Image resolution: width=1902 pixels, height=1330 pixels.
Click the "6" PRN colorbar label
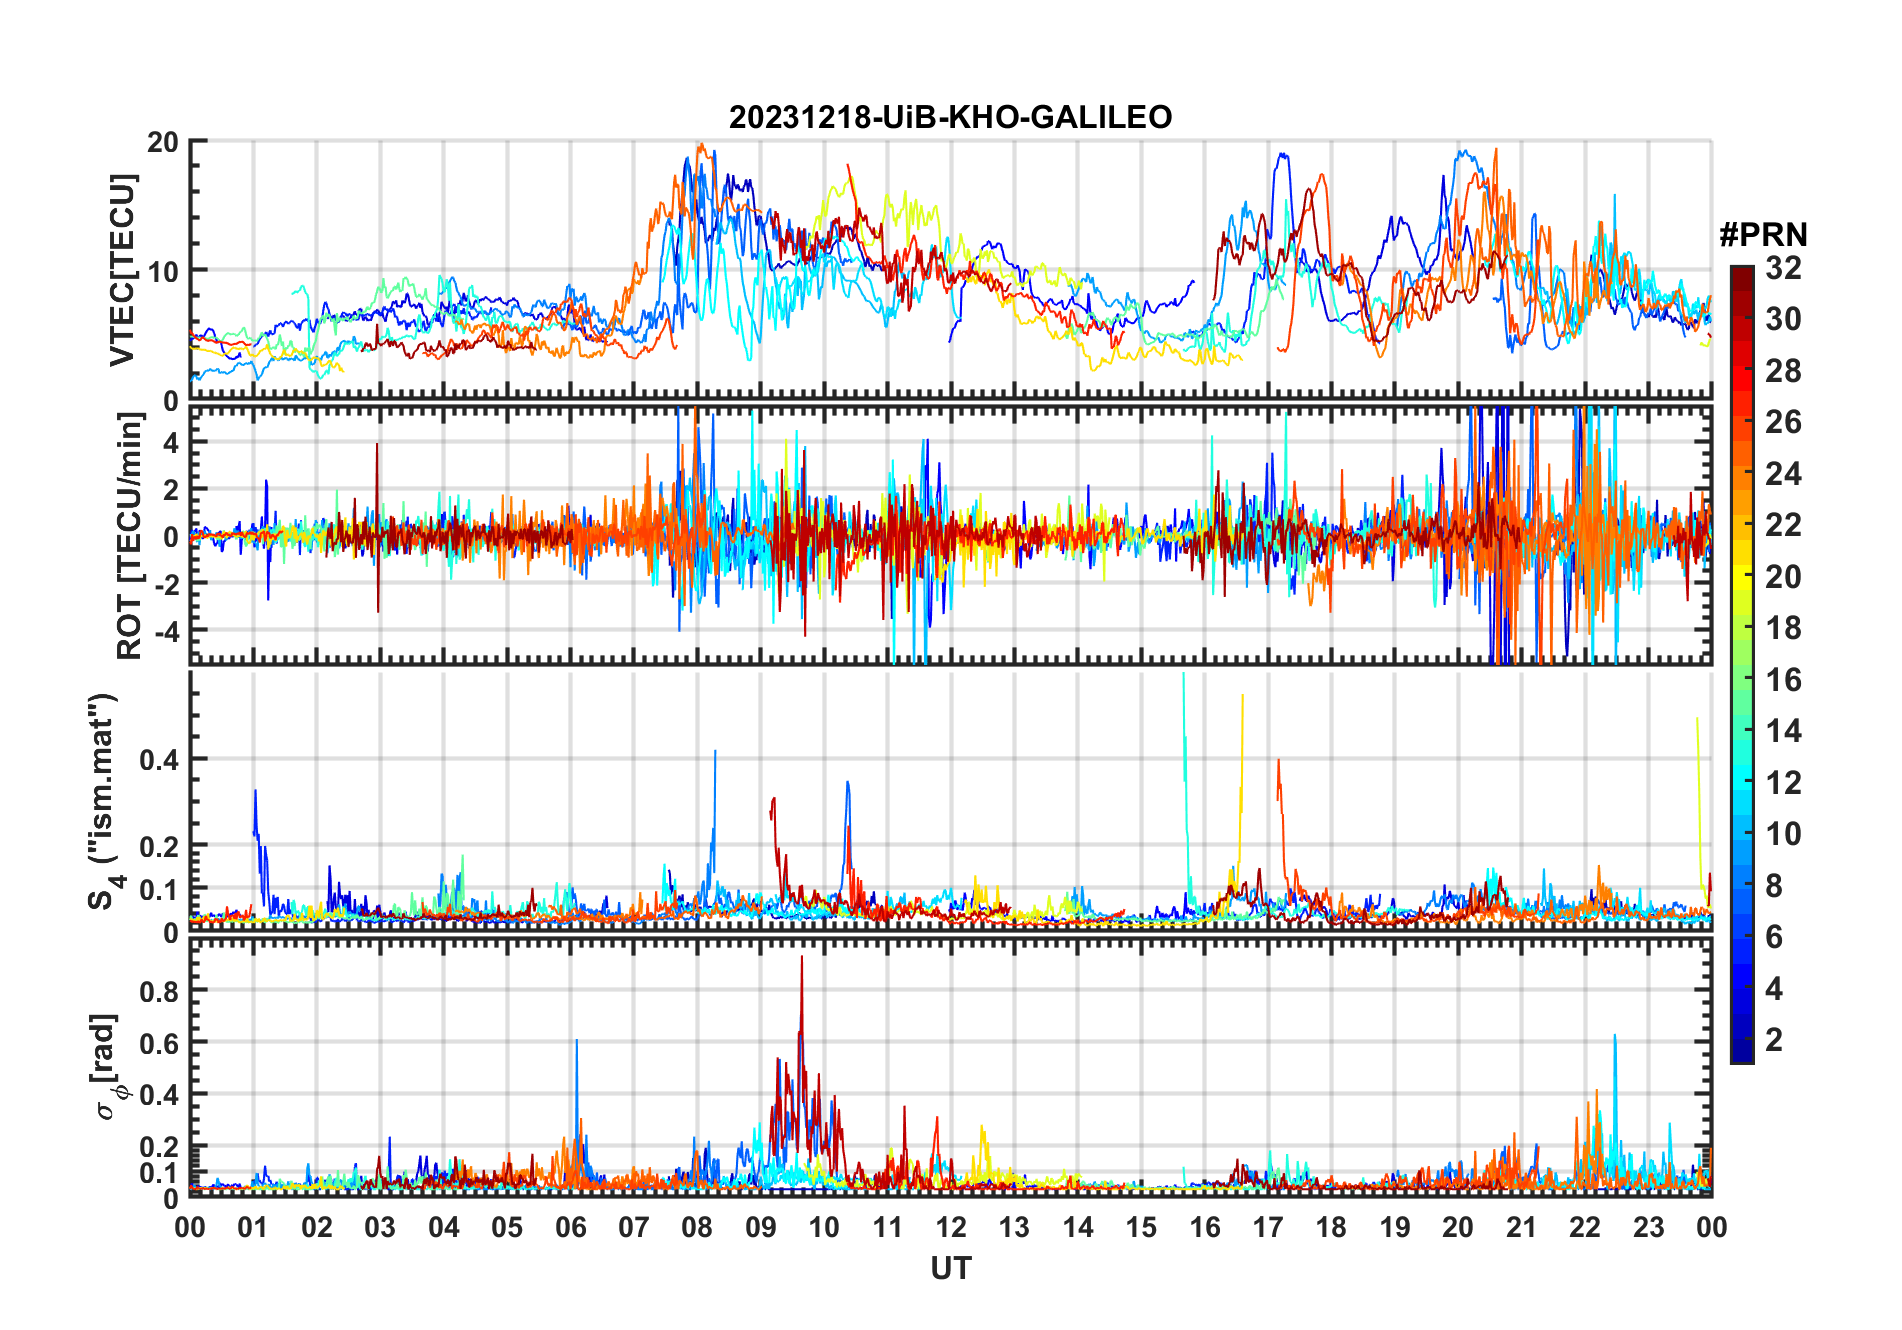[x=1774, y=937]
